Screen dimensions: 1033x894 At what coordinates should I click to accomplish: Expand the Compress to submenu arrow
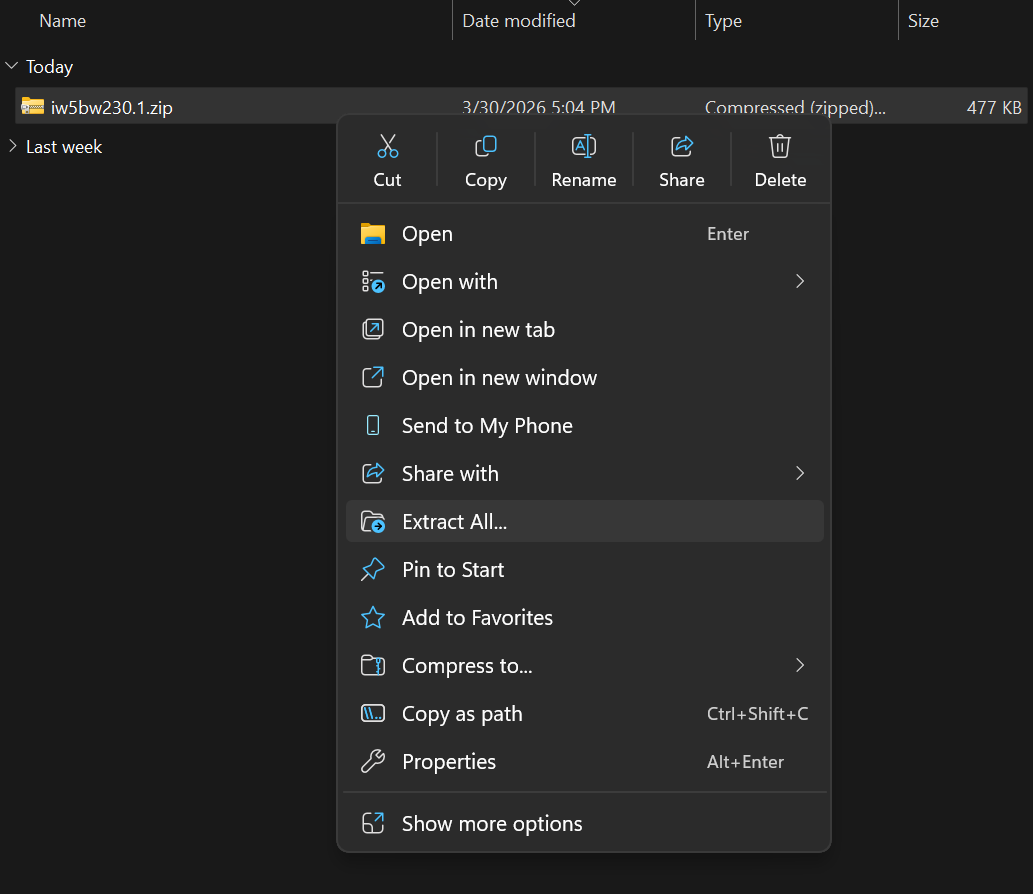799,666
